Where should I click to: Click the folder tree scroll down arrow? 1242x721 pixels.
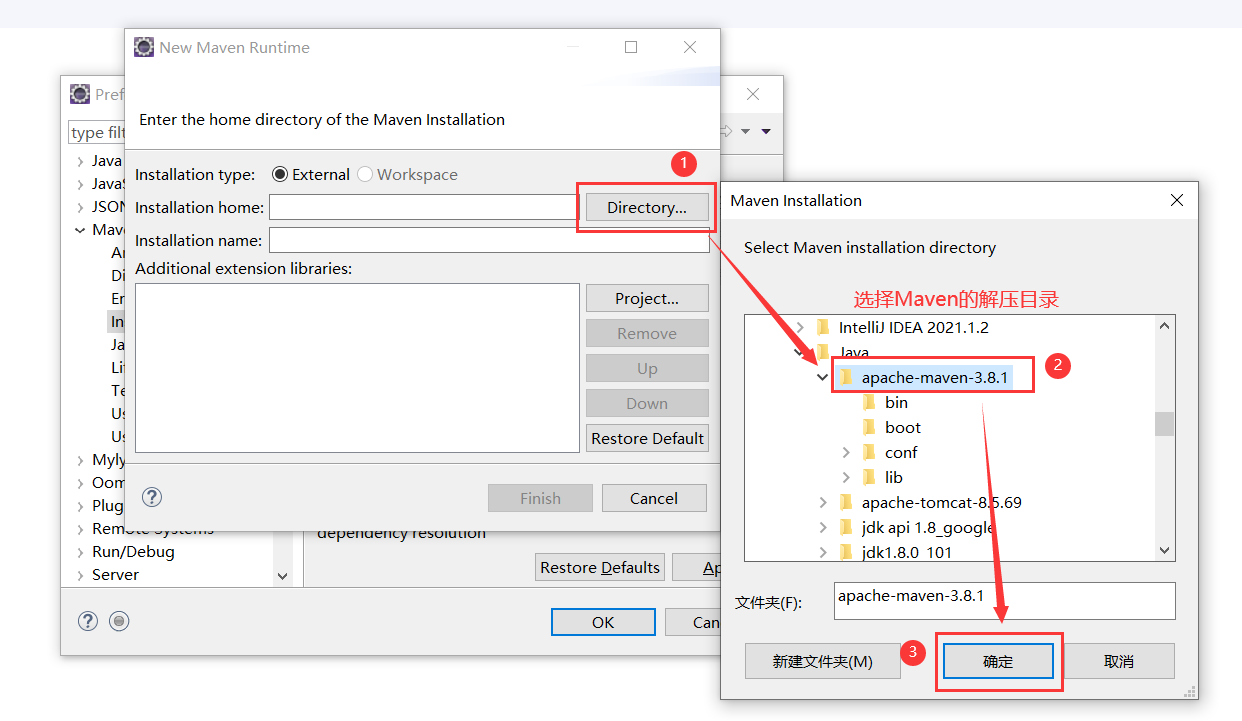point(1164,550)
